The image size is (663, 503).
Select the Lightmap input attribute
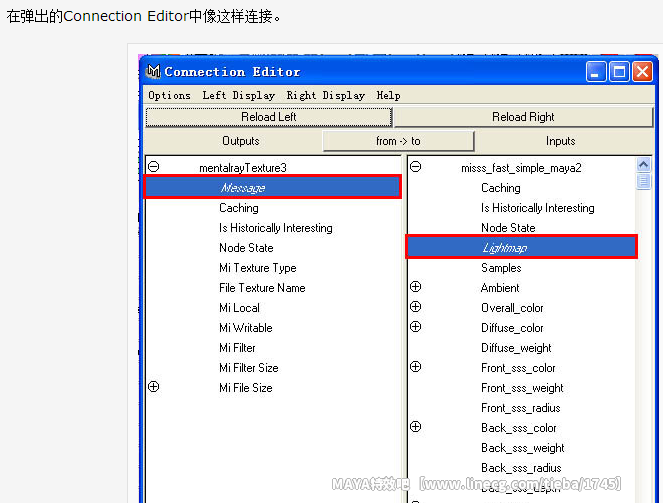pos(522,247)
